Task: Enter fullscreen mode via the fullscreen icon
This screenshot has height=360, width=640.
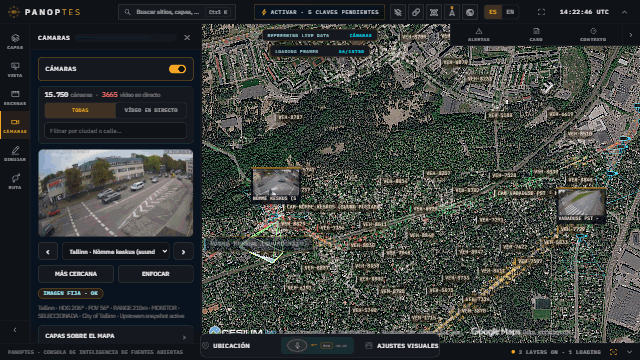Action: click(x=541, y=12)
